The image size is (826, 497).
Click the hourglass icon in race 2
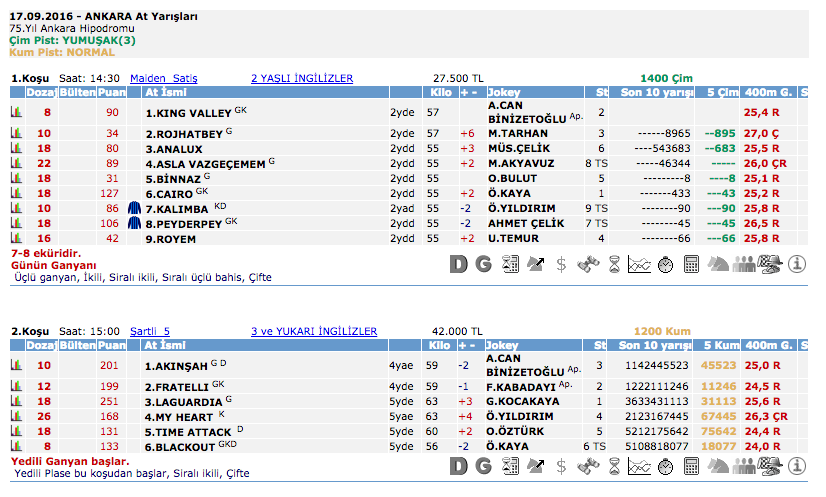point(613,466)
